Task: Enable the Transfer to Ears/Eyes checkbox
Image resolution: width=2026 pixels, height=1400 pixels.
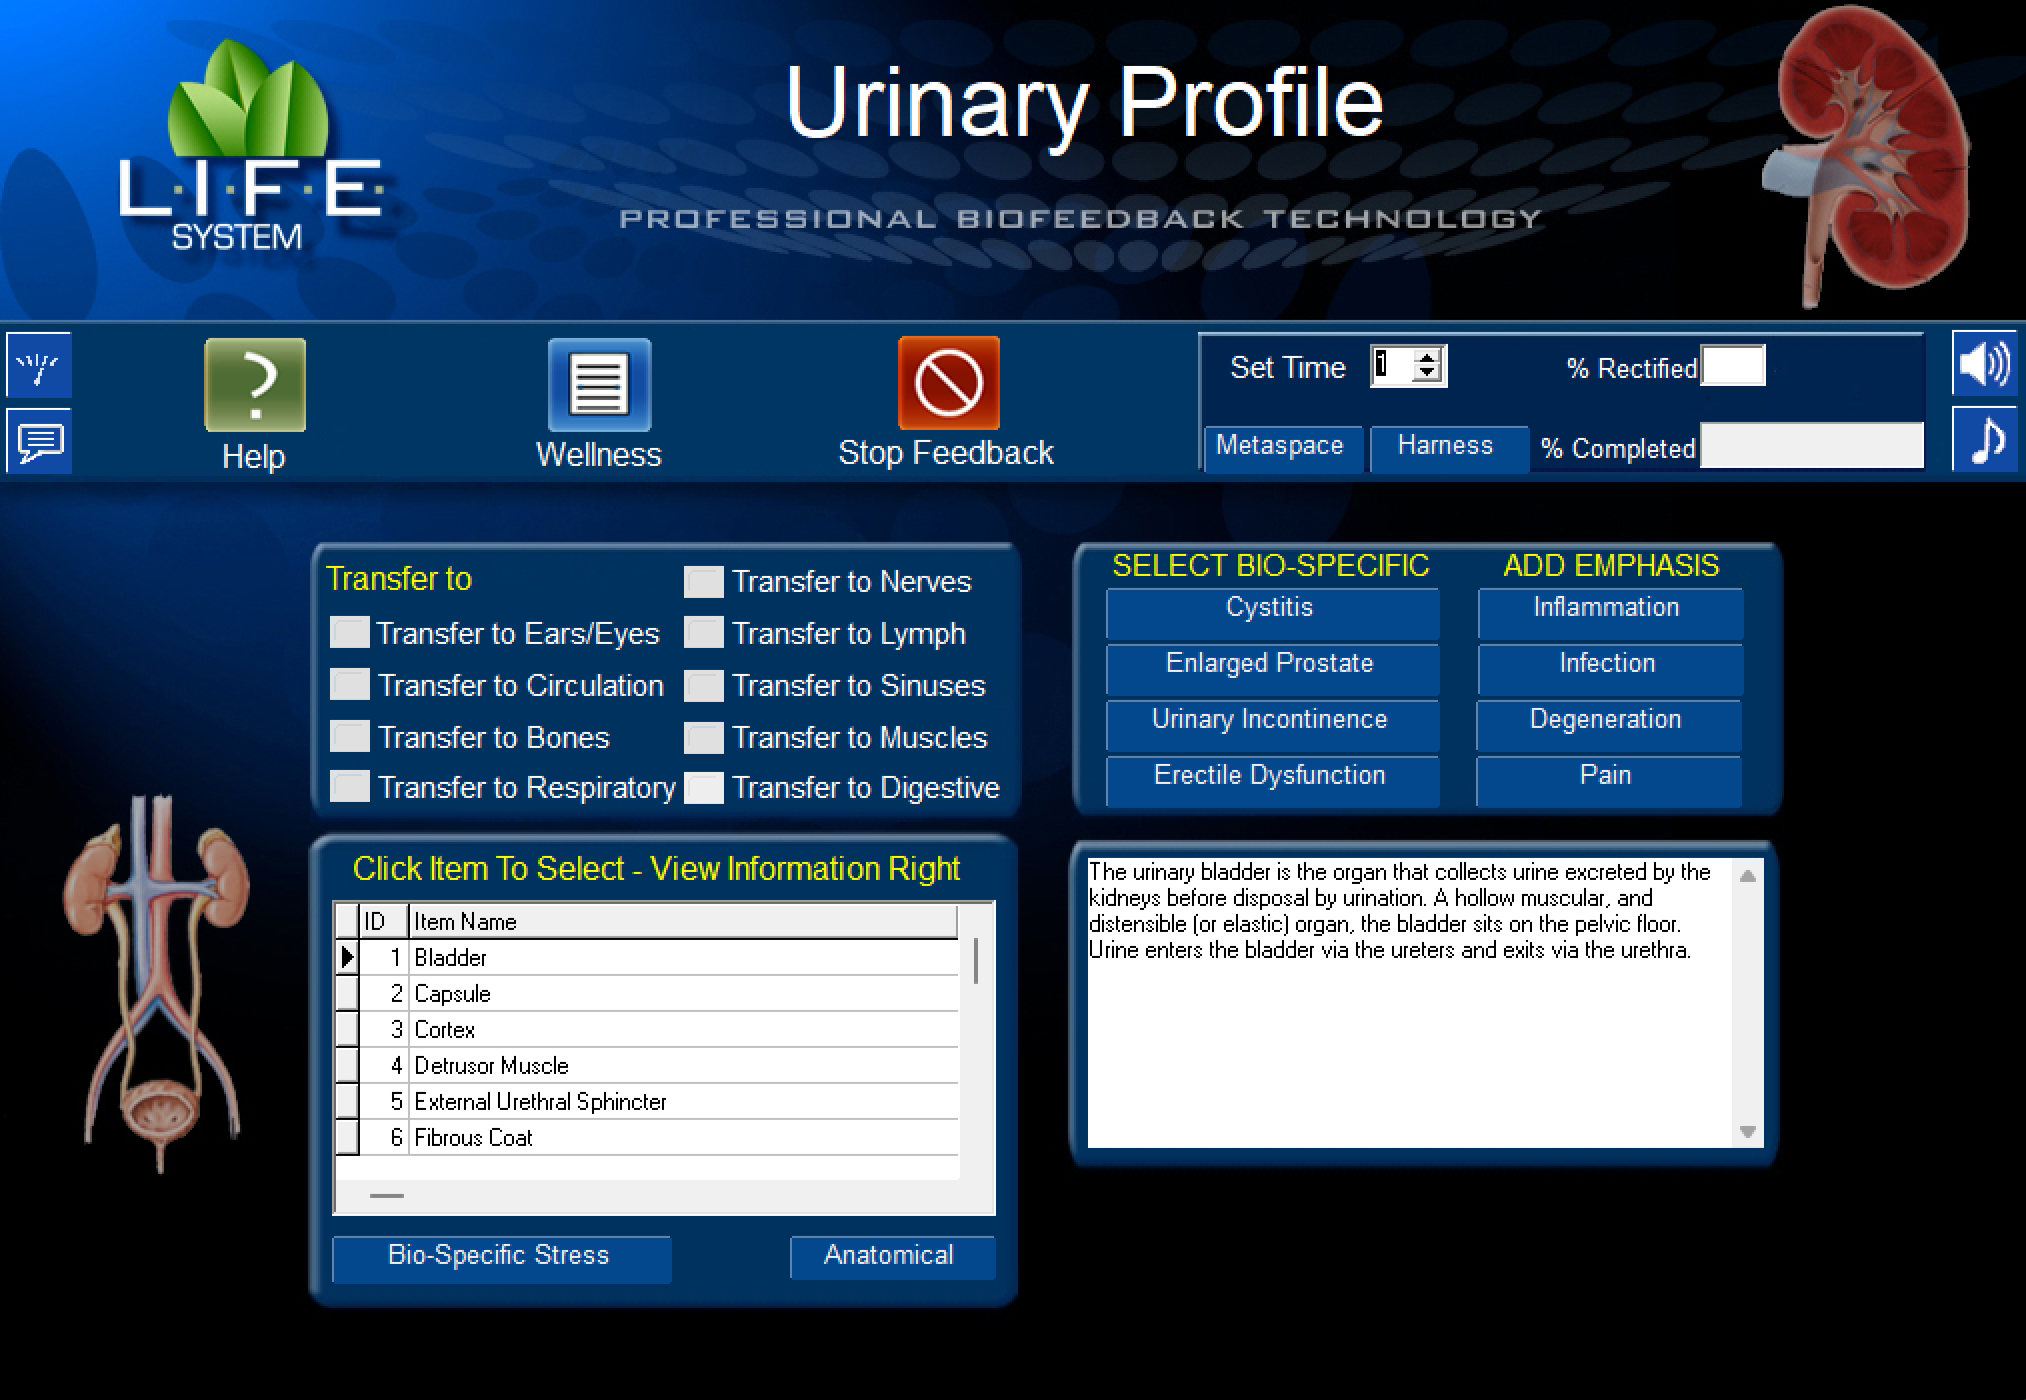Action: click(x=351, y=633)
